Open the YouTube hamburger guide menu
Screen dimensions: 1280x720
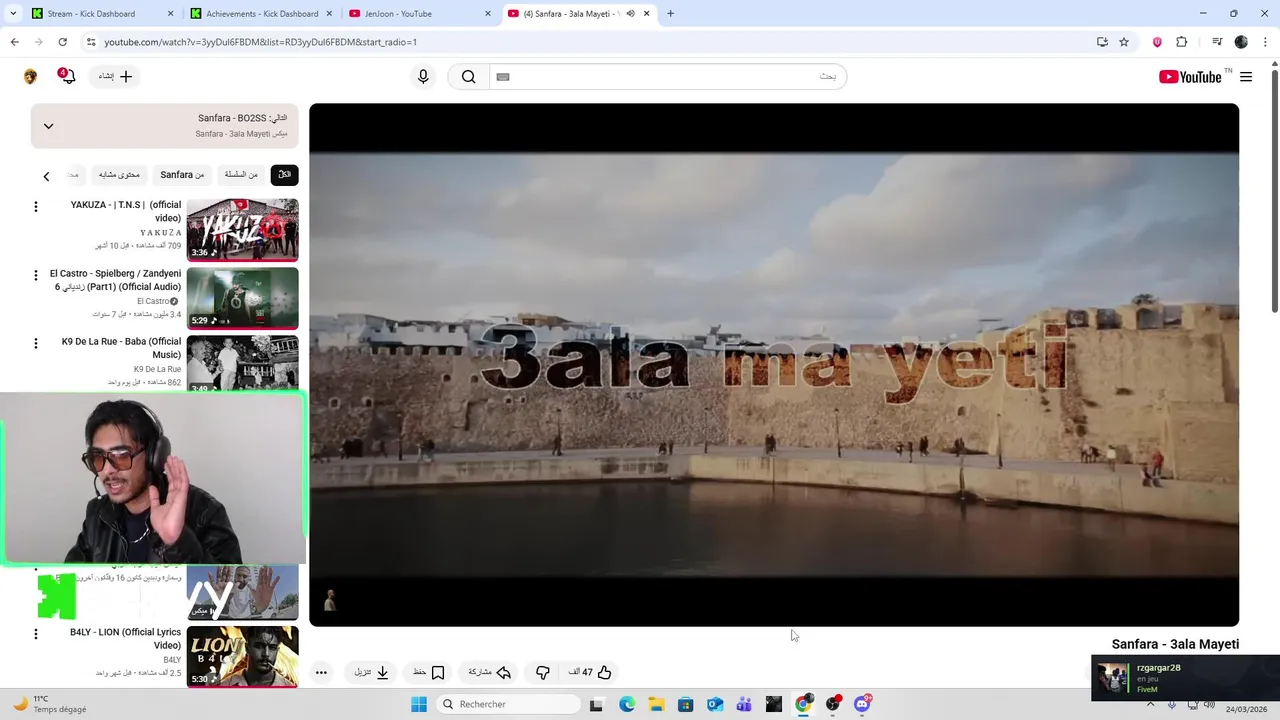coord(1246,77)
